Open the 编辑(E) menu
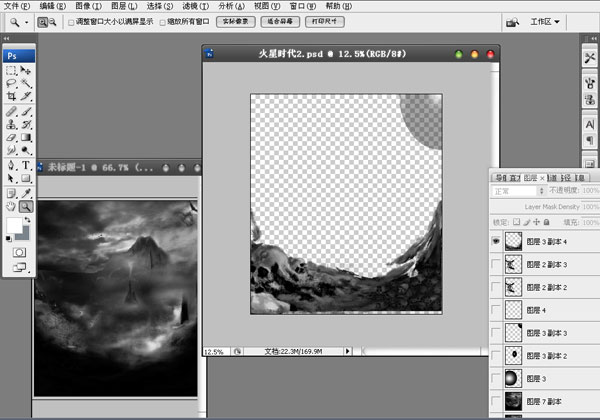Viewport: 600px width, 420px height. click(53, 6)
